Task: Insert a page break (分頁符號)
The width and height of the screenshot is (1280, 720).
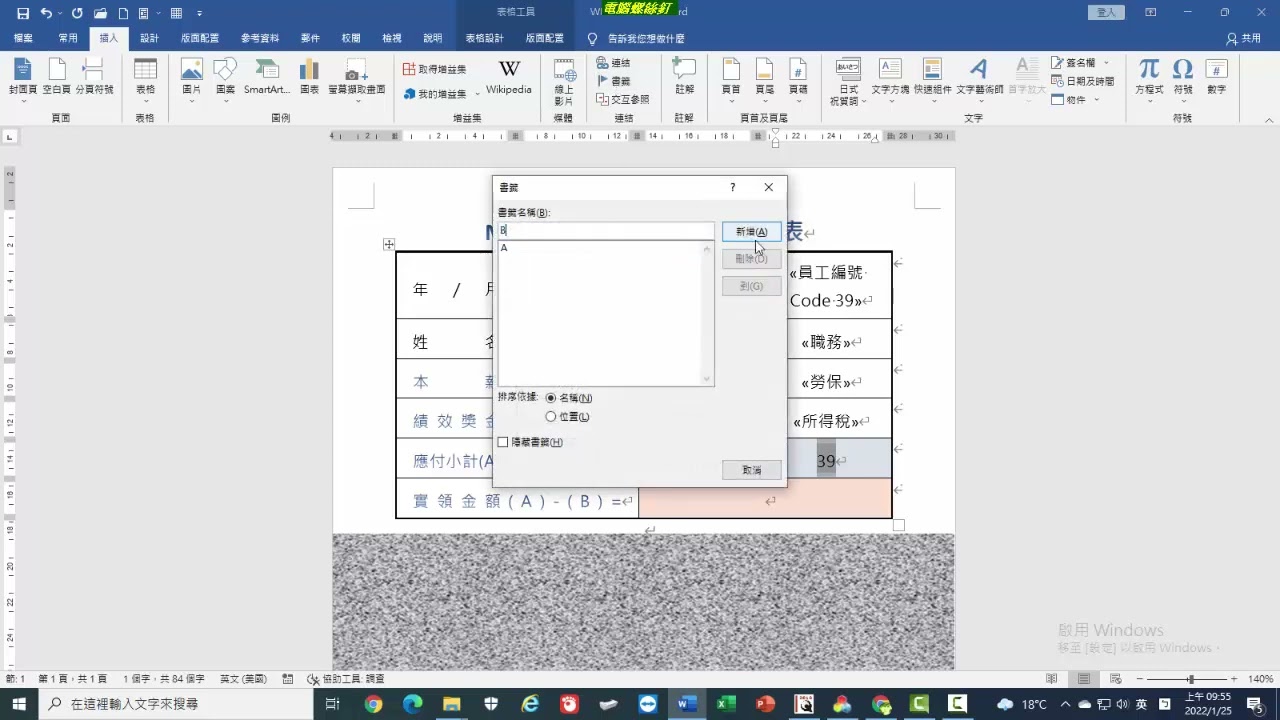Action: point(94,76)
